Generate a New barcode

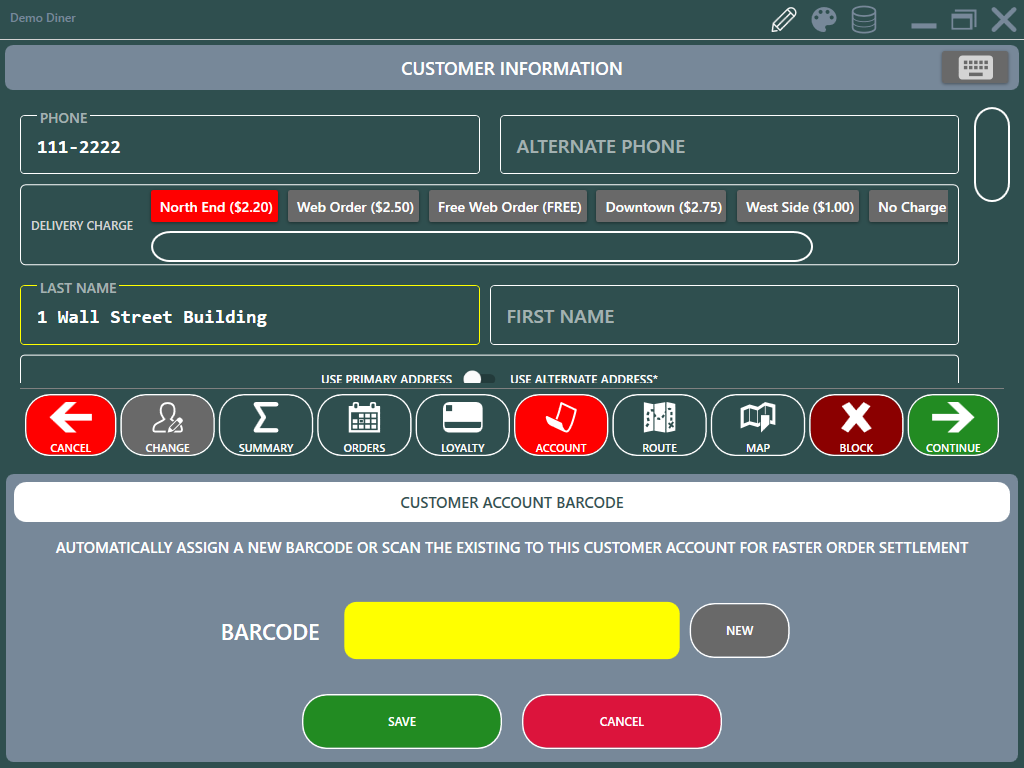(739, 631)
